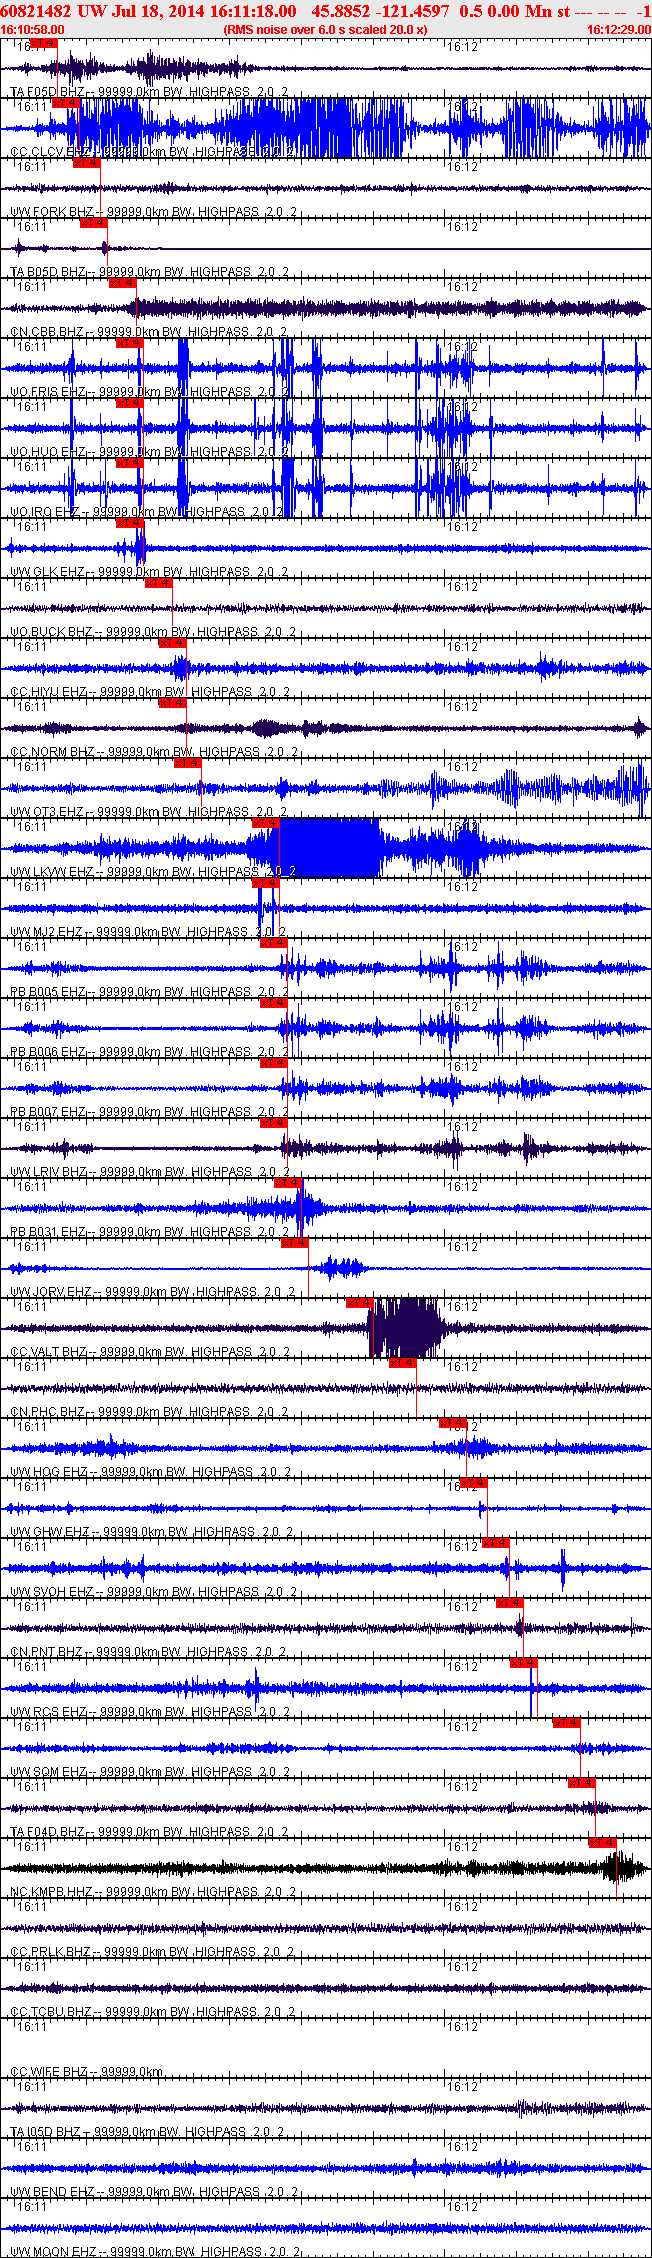Select the TA I05D BHZ station label

(46, 2132)
